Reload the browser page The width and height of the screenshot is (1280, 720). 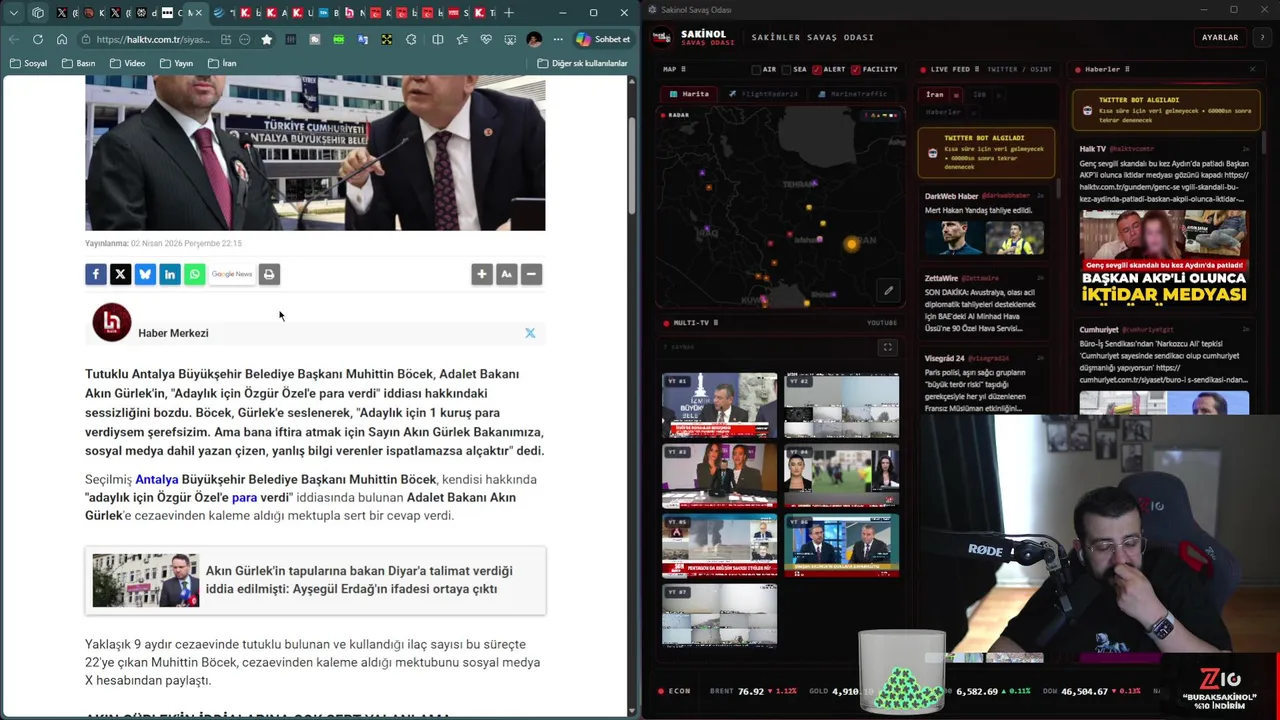pos(38,39)
